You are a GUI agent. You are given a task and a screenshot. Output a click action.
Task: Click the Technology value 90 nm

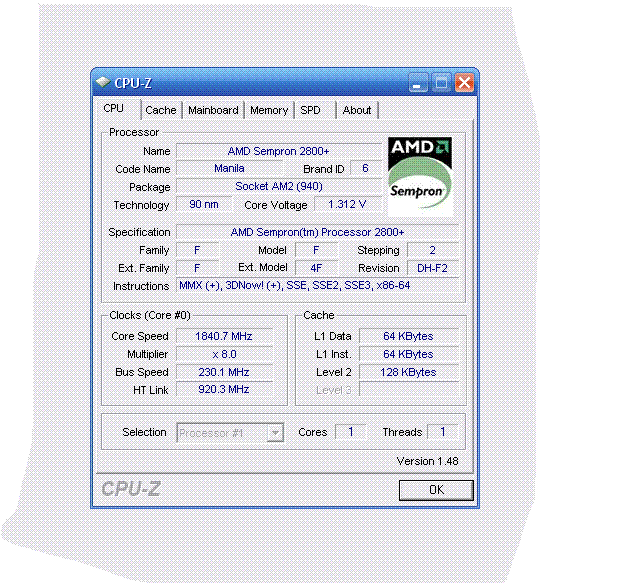coord(204,205)
